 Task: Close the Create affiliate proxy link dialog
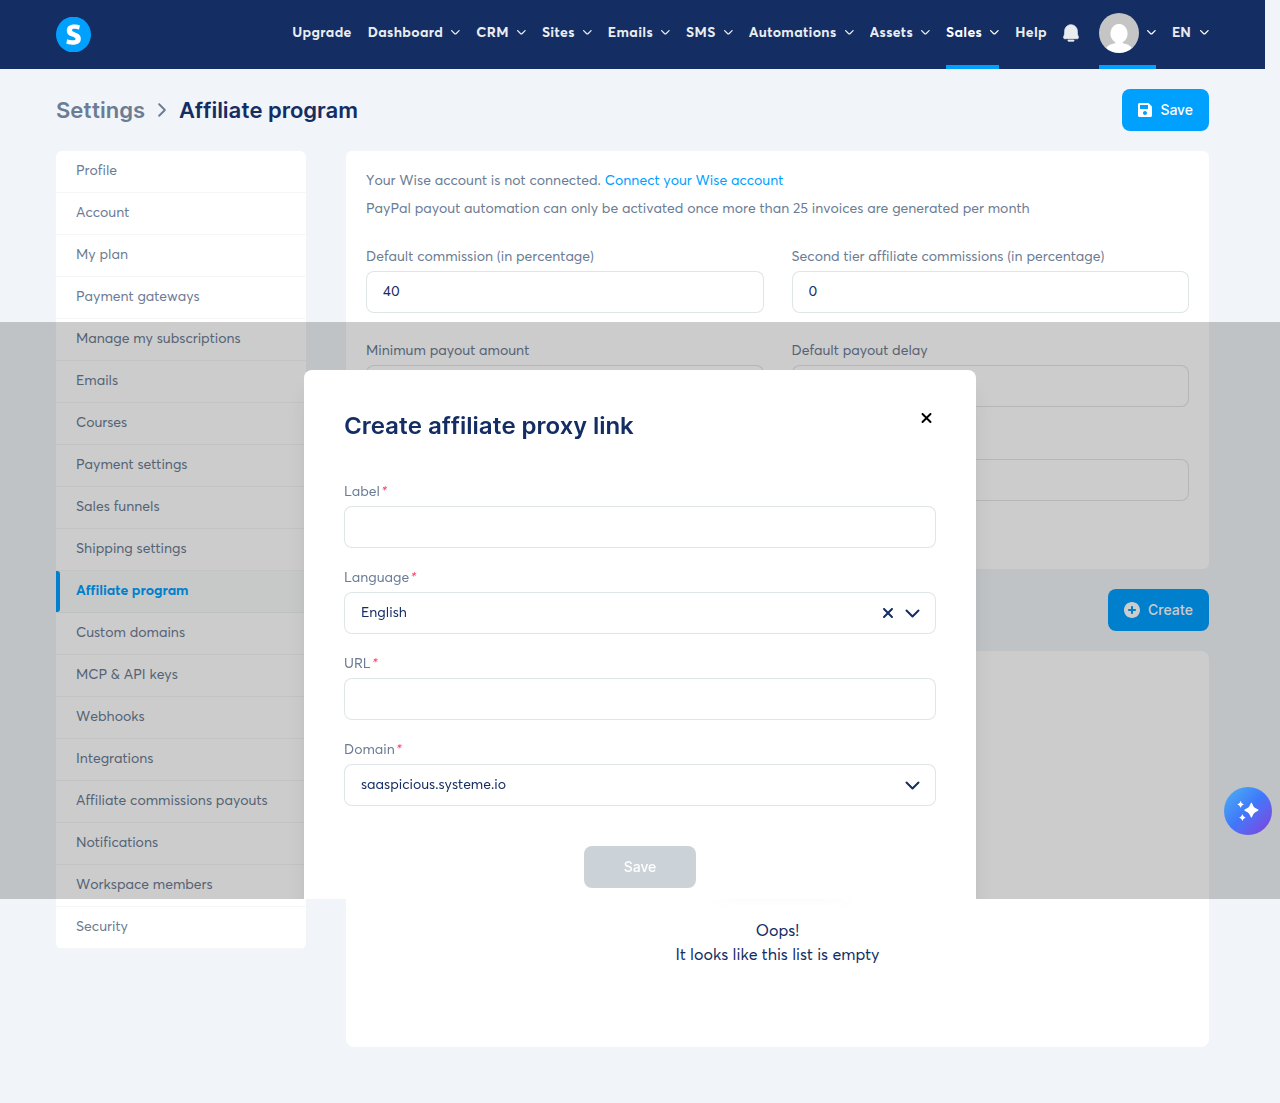tap(926, 418)
